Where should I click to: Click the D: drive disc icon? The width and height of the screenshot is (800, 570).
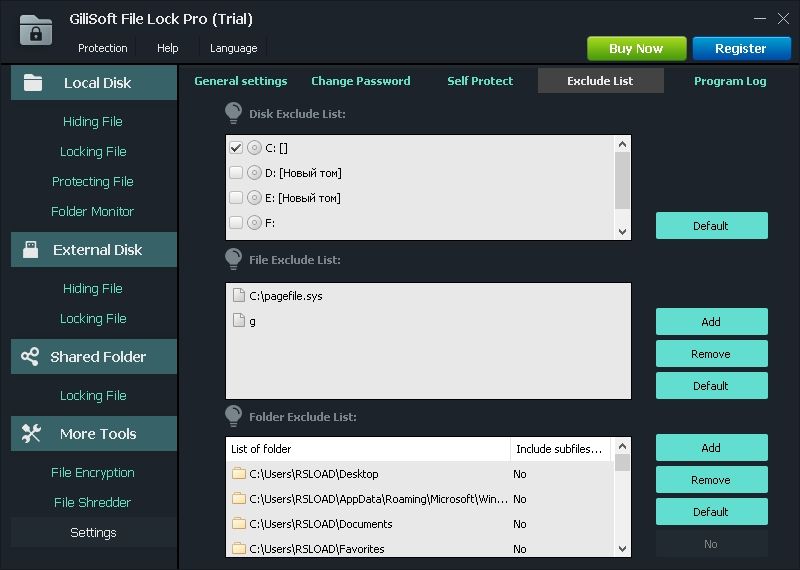pyautogui.click(x=254, y=173)
